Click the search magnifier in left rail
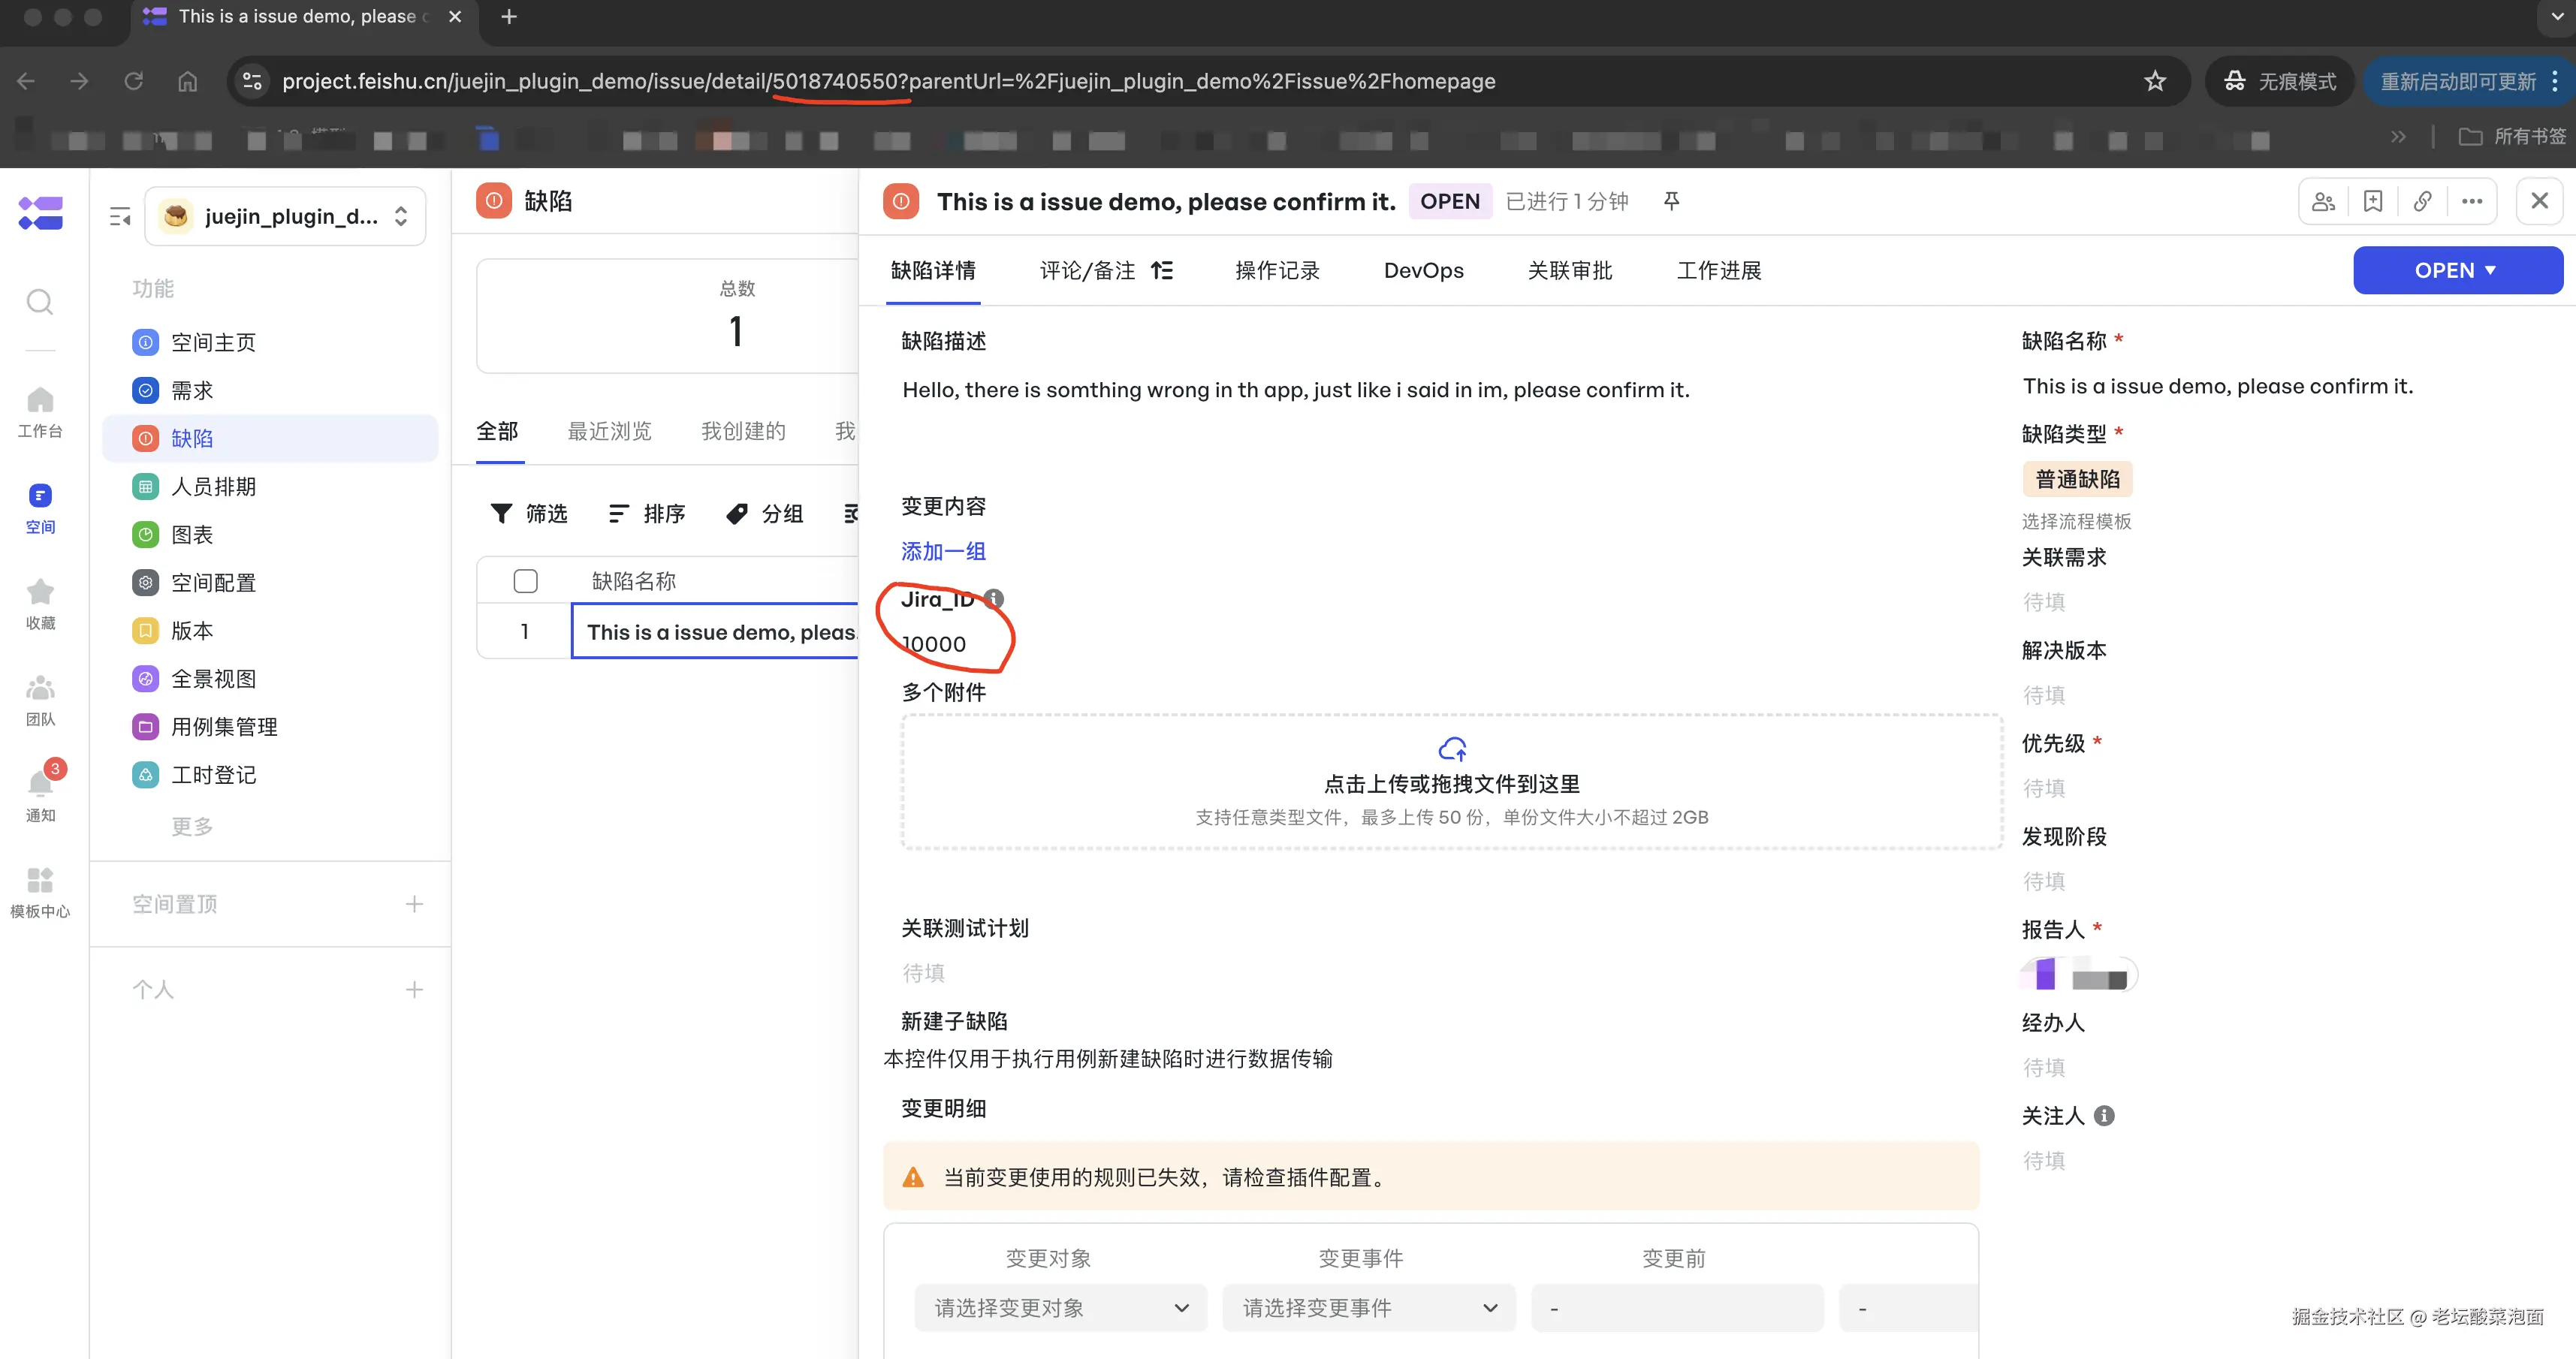Image resolution: width=2576 pixels, height=1359 pixels. pyautogui.click(x=40, y=301)
